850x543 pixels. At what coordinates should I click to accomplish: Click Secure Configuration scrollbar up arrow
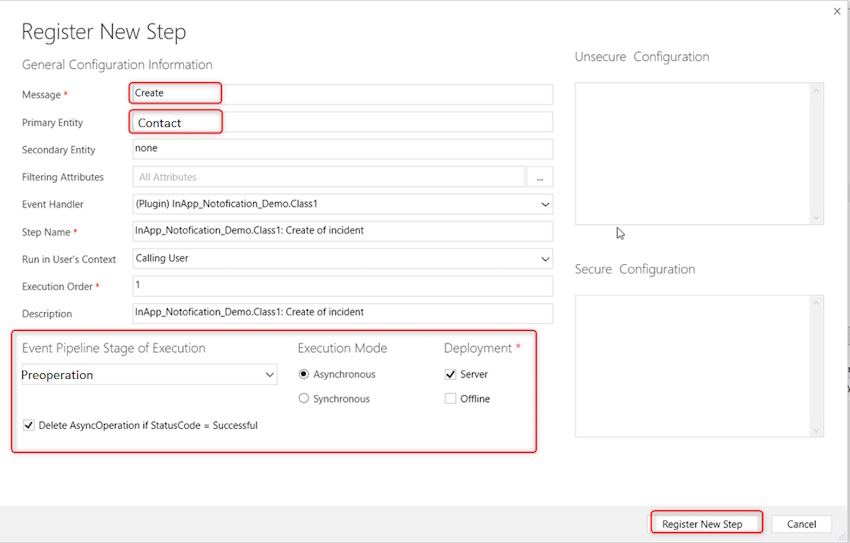pyautogui.click(x=816, y=303)
